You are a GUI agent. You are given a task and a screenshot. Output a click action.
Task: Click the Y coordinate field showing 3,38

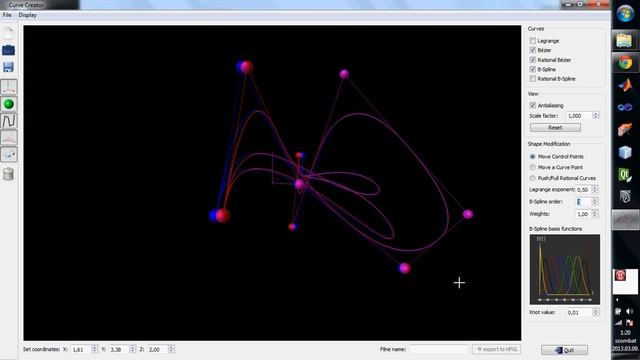(118, 349)
